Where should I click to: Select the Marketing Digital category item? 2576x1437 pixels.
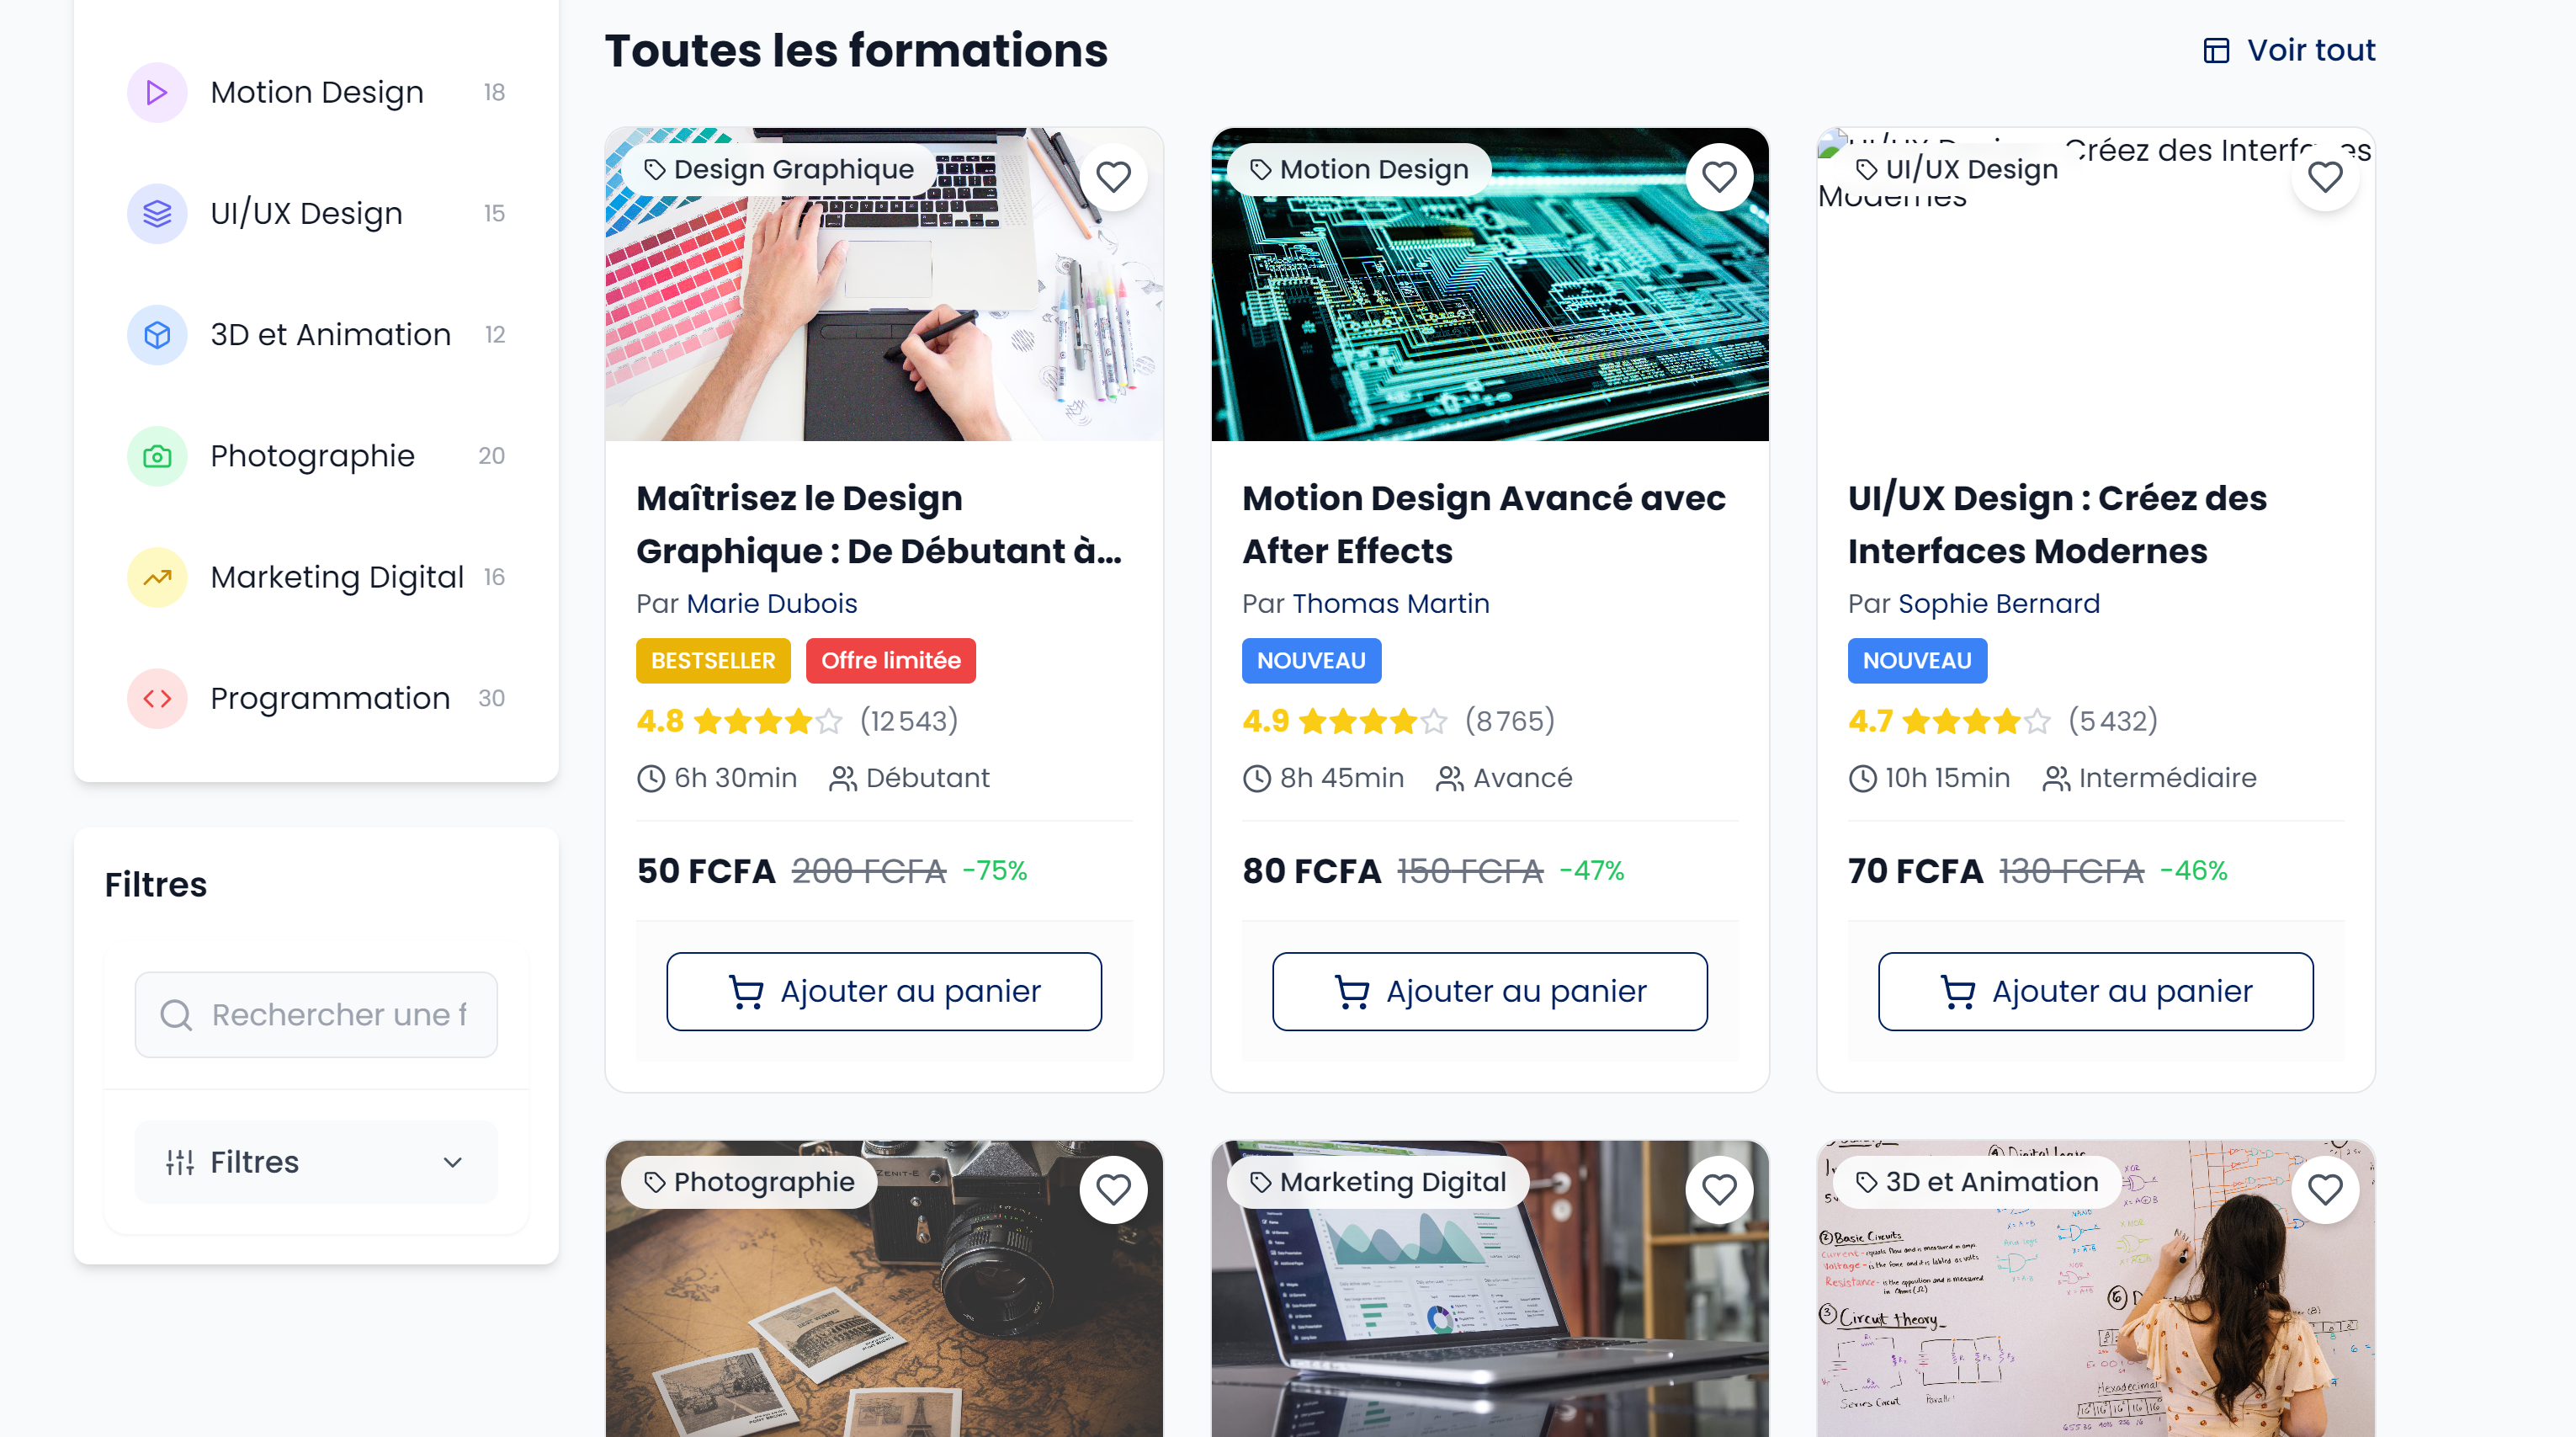[x=316, y=577]
